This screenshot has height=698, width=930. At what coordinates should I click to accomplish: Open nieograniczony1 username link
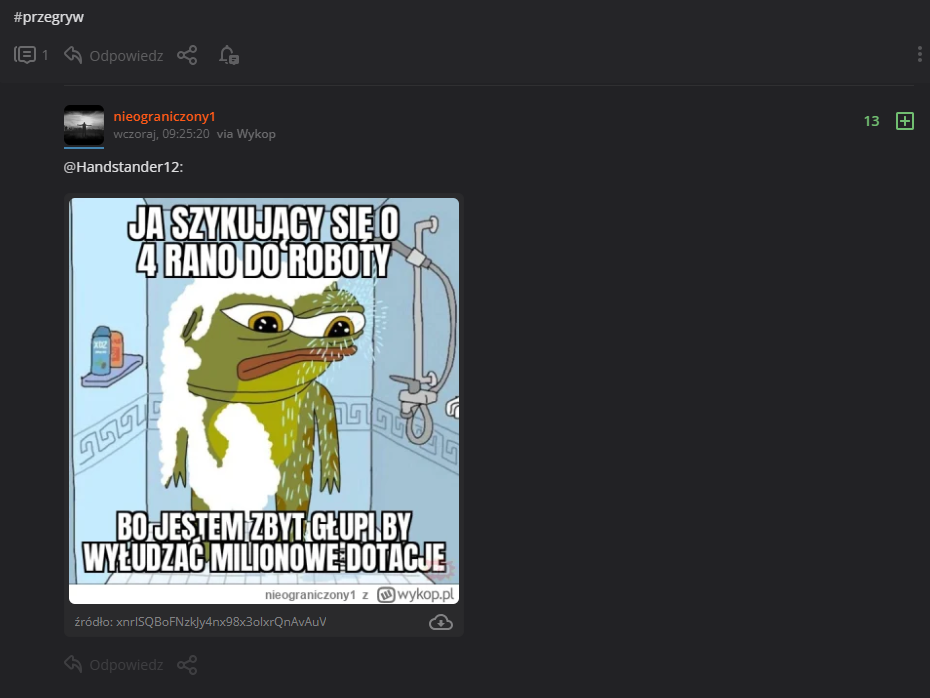pyautogui.click(x=164, y=116)
